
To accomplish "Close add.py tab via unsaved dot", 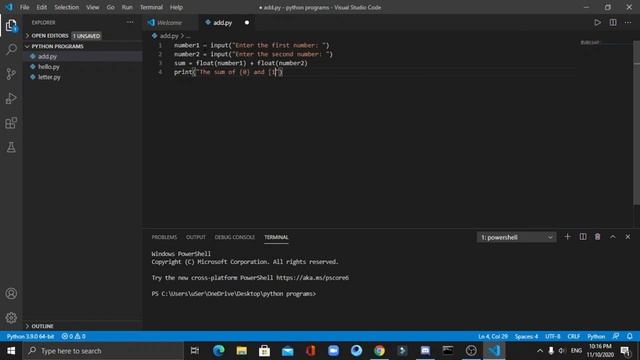I will click(247, 22).
